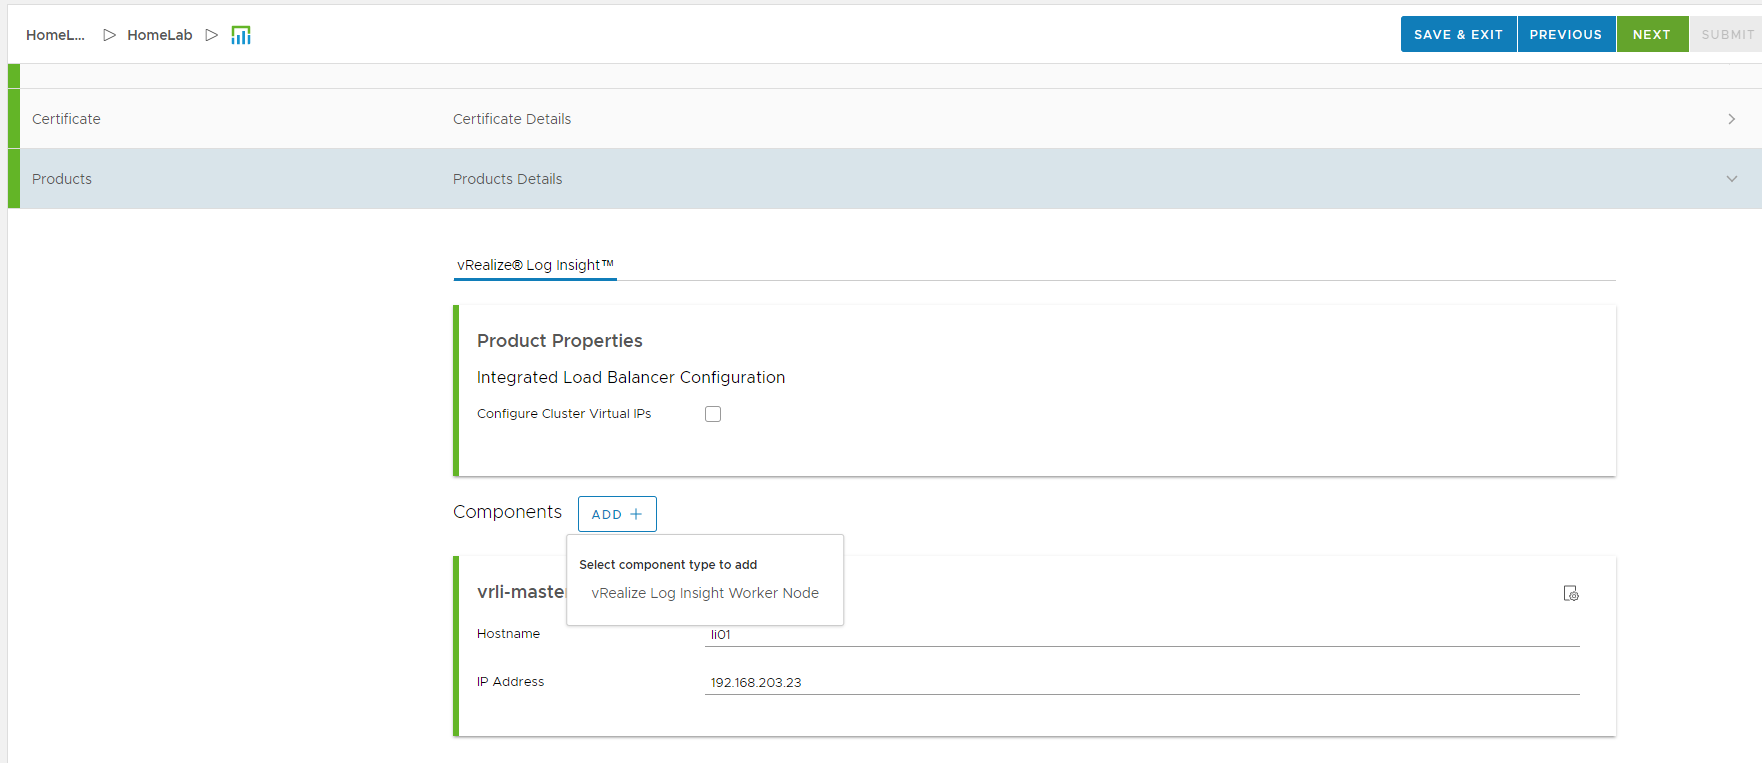Click the ADD components button

(x=616, y=514)
